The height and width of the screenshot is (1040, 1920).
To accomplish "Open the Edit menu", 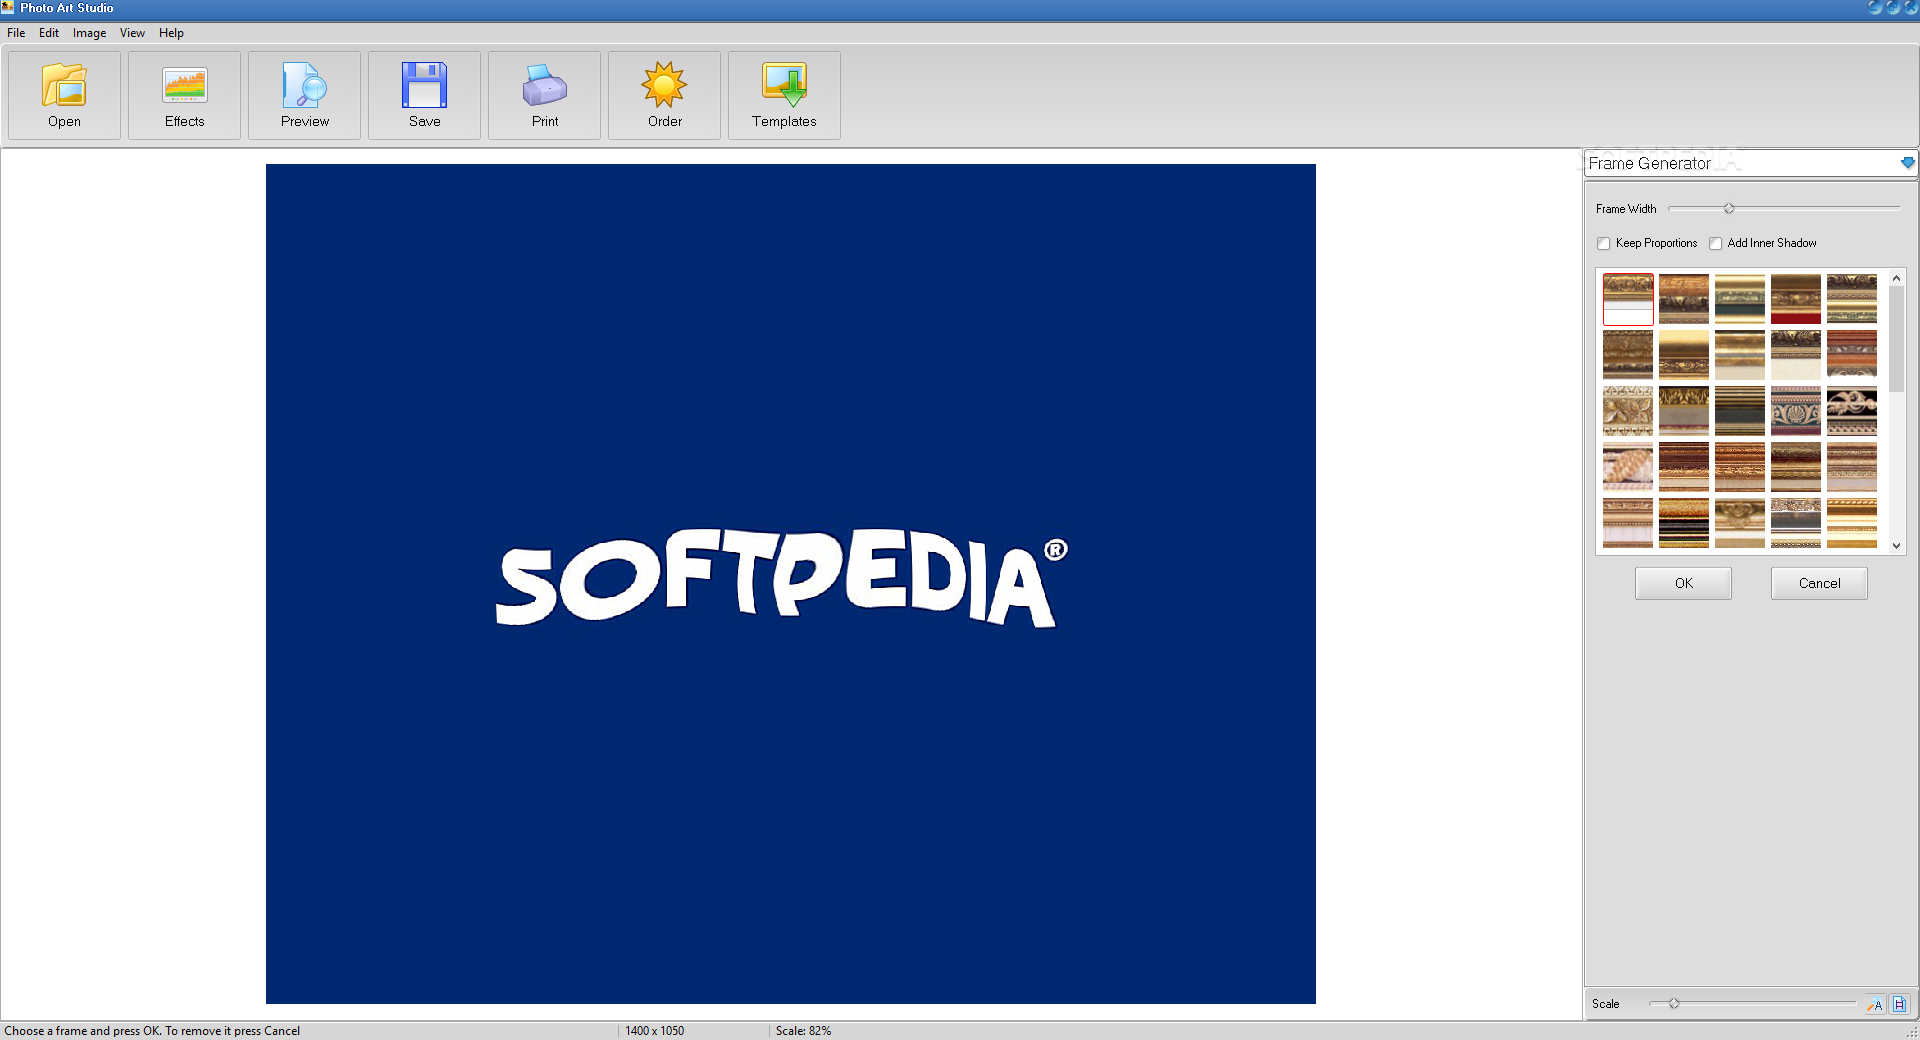I will pyautogui.click(x=49, y=33).
